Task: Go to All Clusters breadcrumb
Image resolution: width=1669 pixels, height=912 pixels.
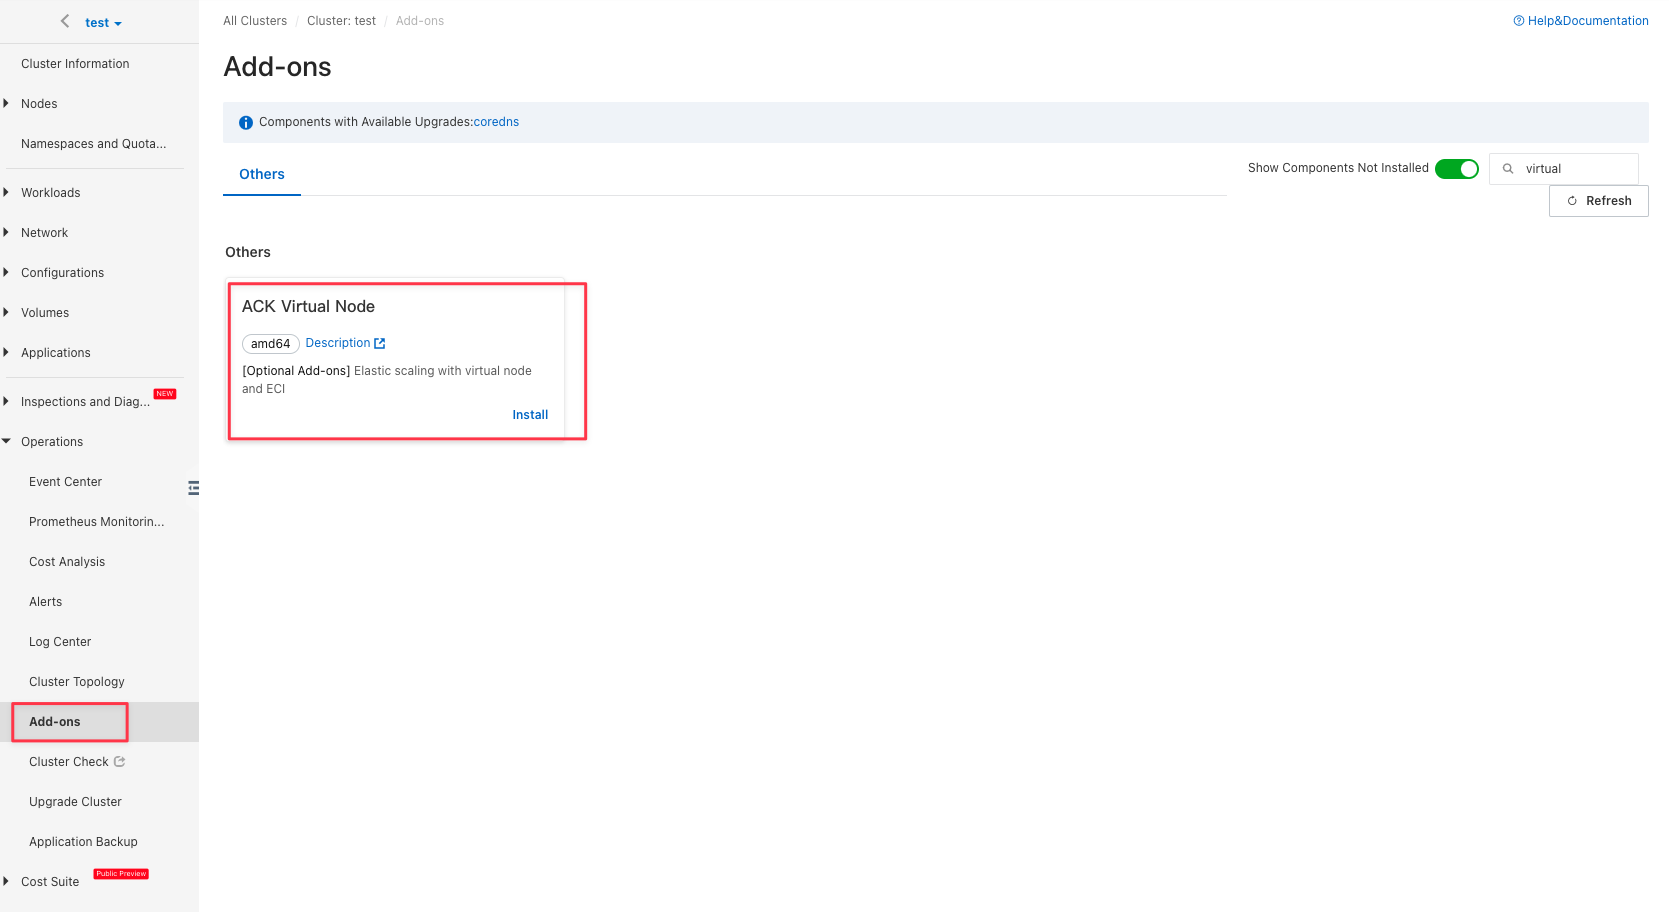Action: pyautogui.click(x=255, y=21)
